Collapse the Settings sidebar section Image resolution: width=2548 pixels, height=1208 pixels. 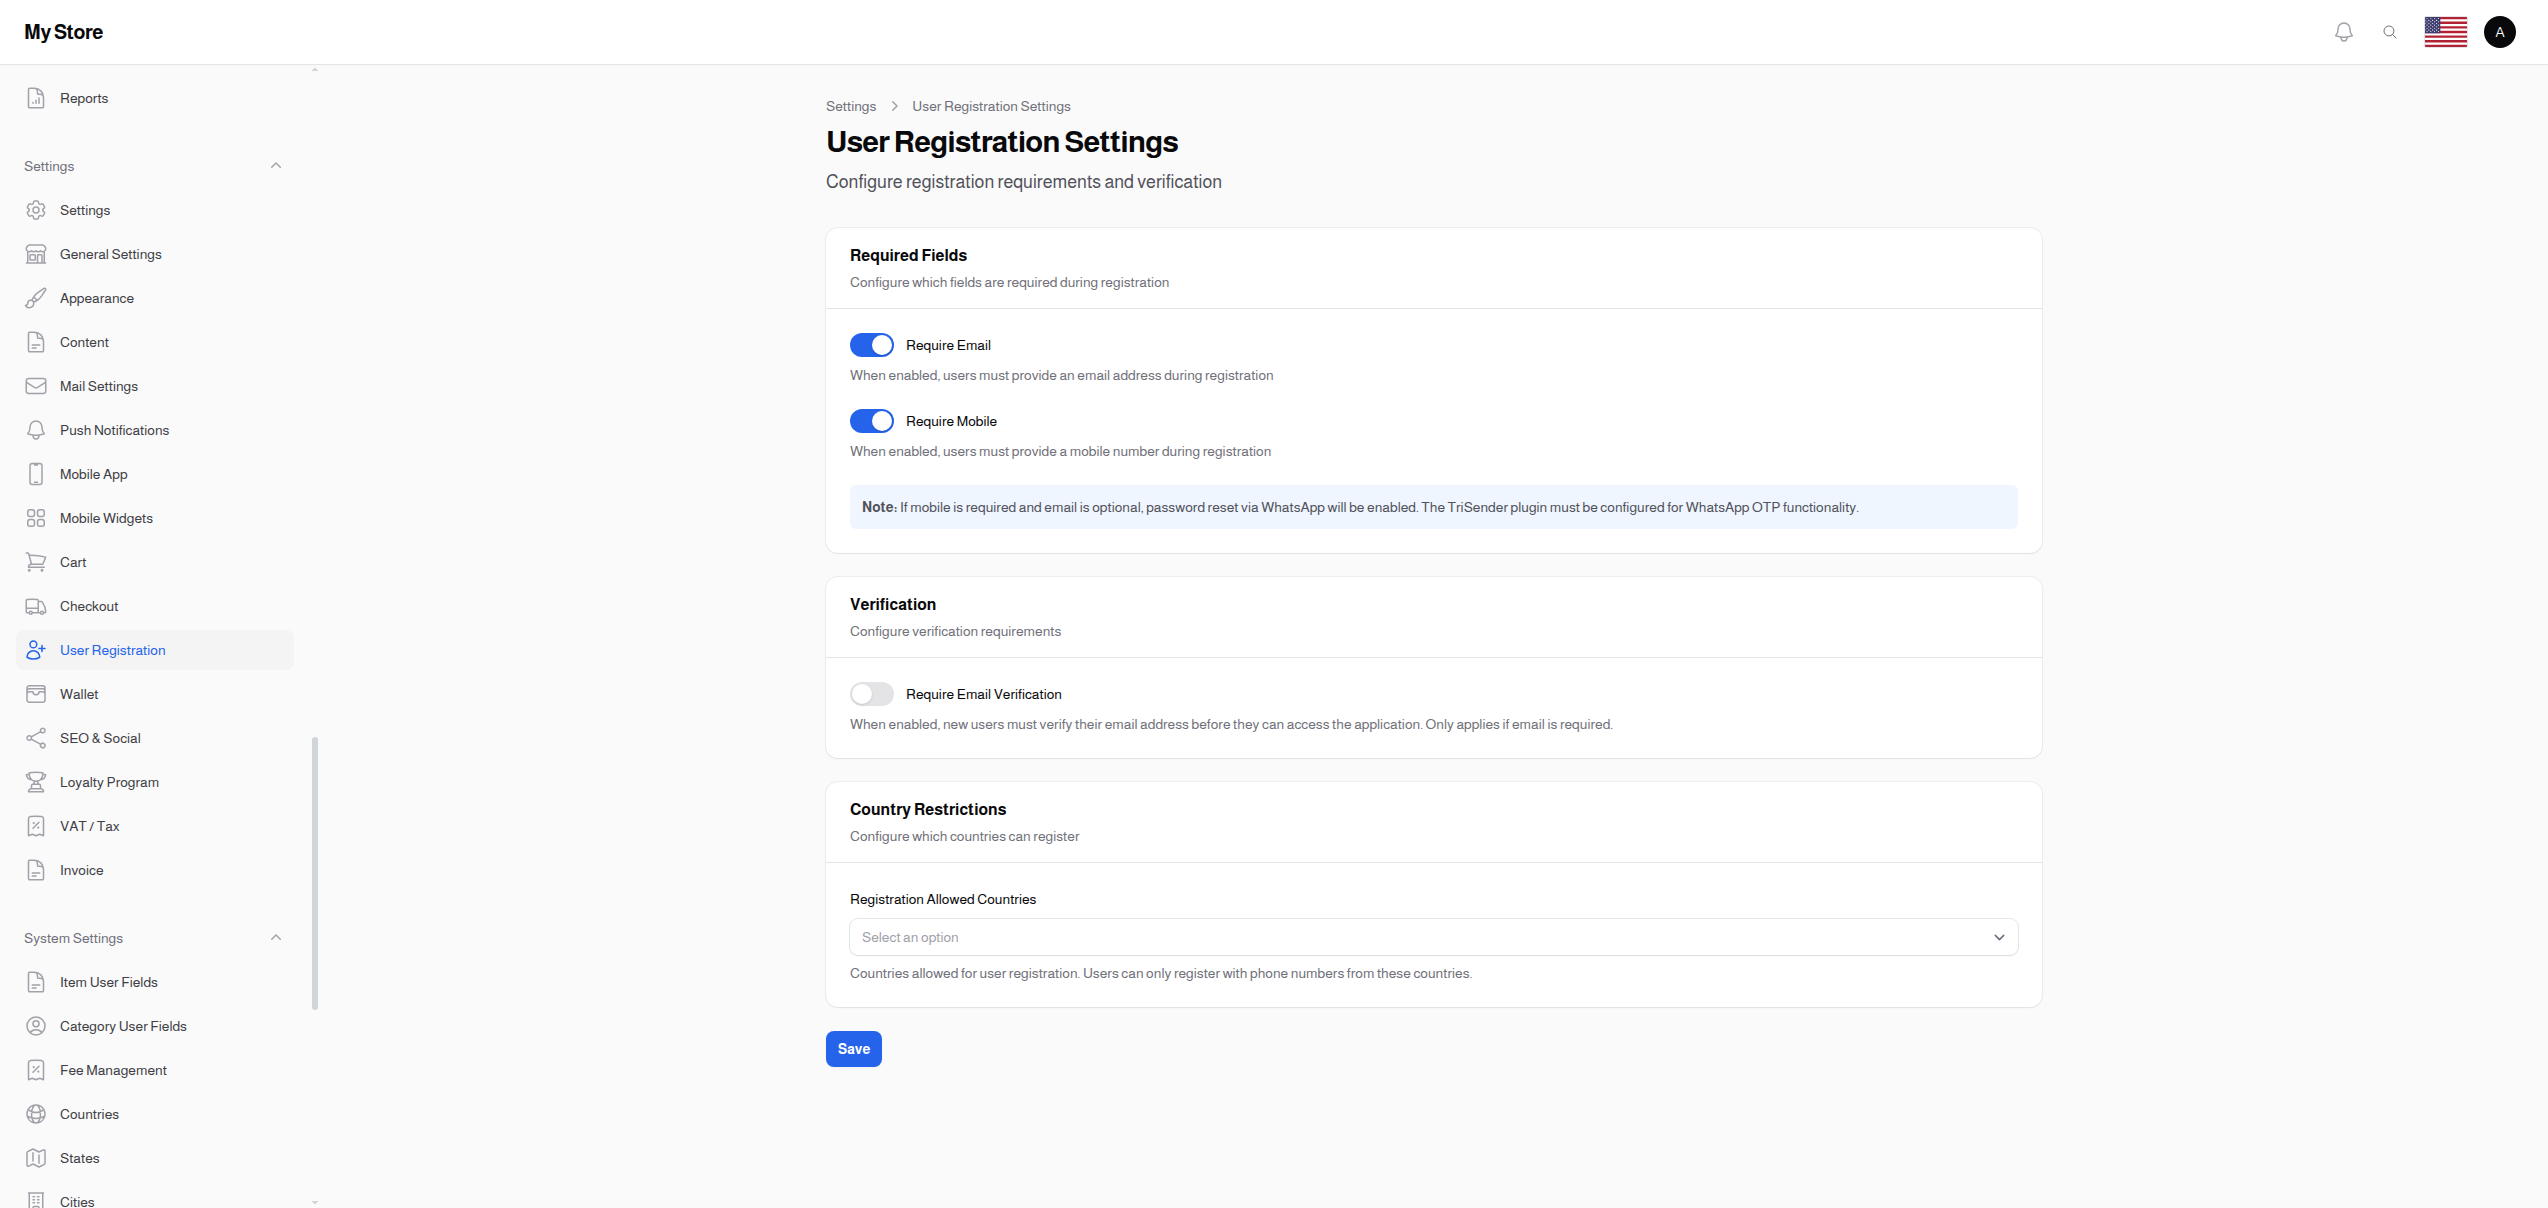(x=276, y=165)
